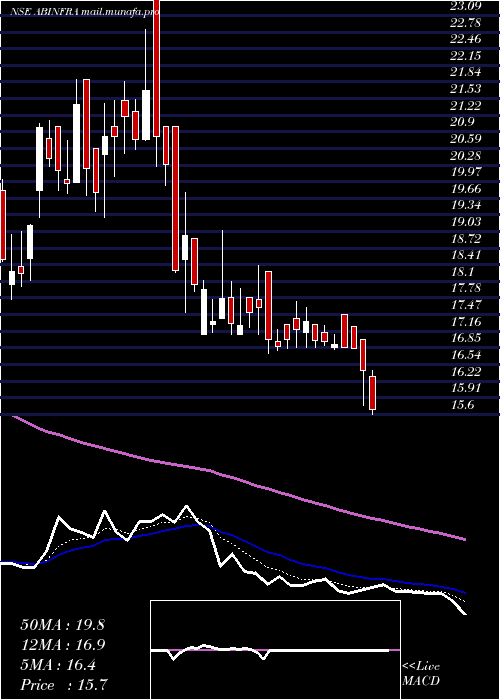Click the 21.84 price axis label
Image resolution: width=500 pixels, height=700 pixels.
pyautogui.click(x=466, y=72)
